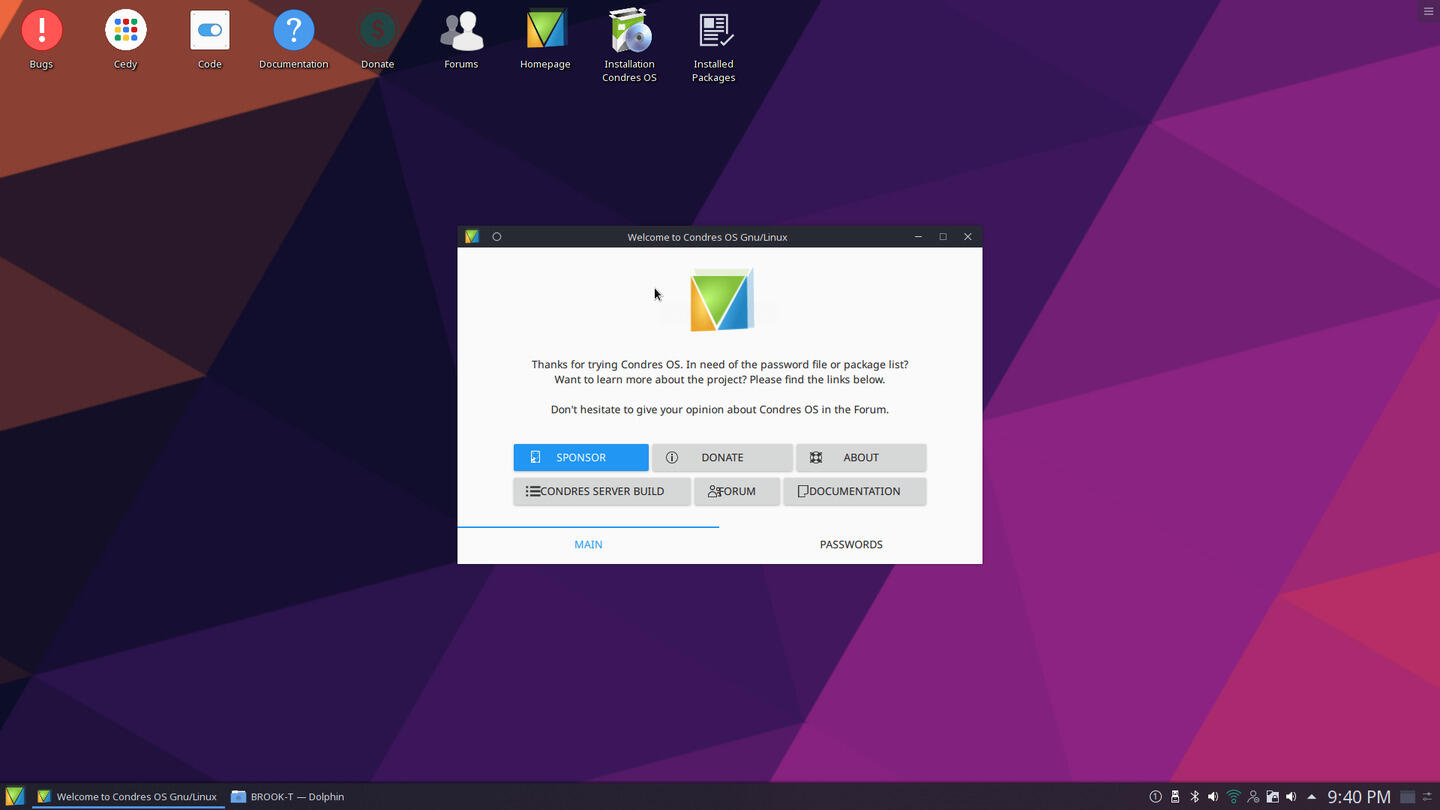The image size is (1440, 810).
Task: Click the DONATE button in the welcome window
Action: (x=722, y=457)
